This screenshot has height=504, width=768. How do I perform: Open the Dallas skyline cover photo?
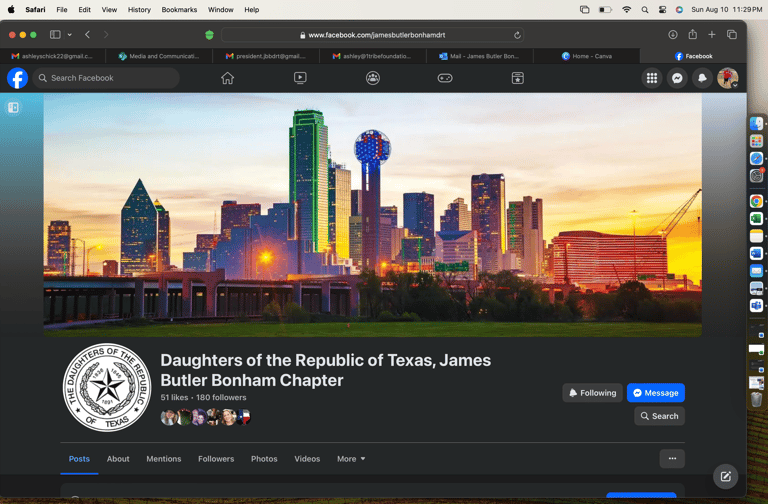point(373,215)
